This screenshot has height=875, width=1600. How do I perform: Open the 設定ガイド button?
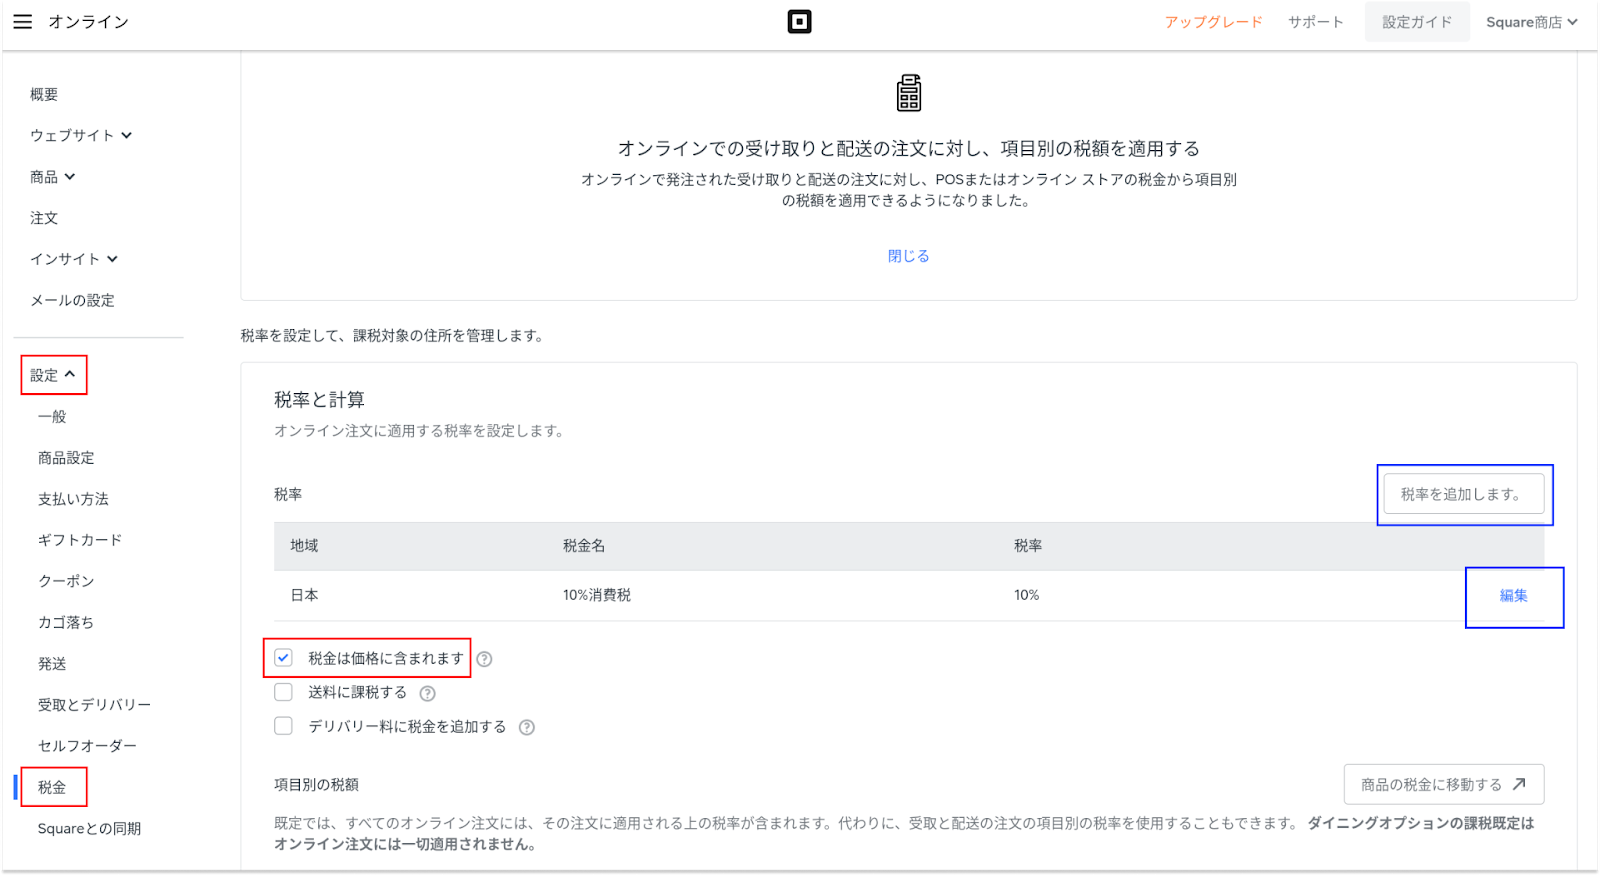coord(1417,22)
